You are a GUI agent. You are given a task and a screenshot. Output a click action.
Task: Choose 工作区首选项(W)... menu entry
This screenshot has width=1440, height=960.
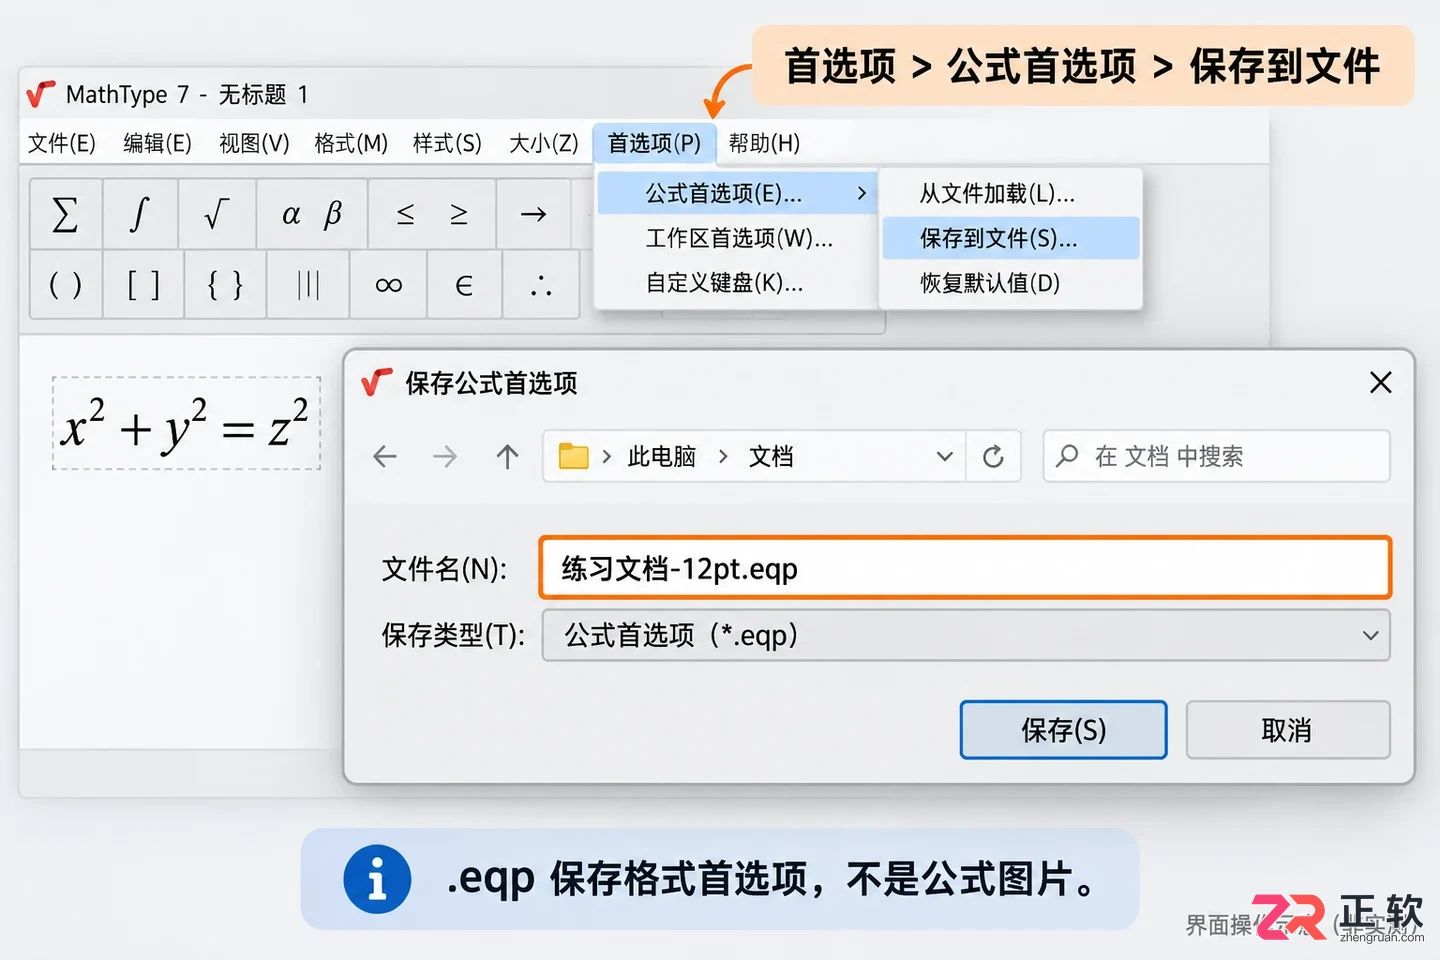tap(737, 238)
